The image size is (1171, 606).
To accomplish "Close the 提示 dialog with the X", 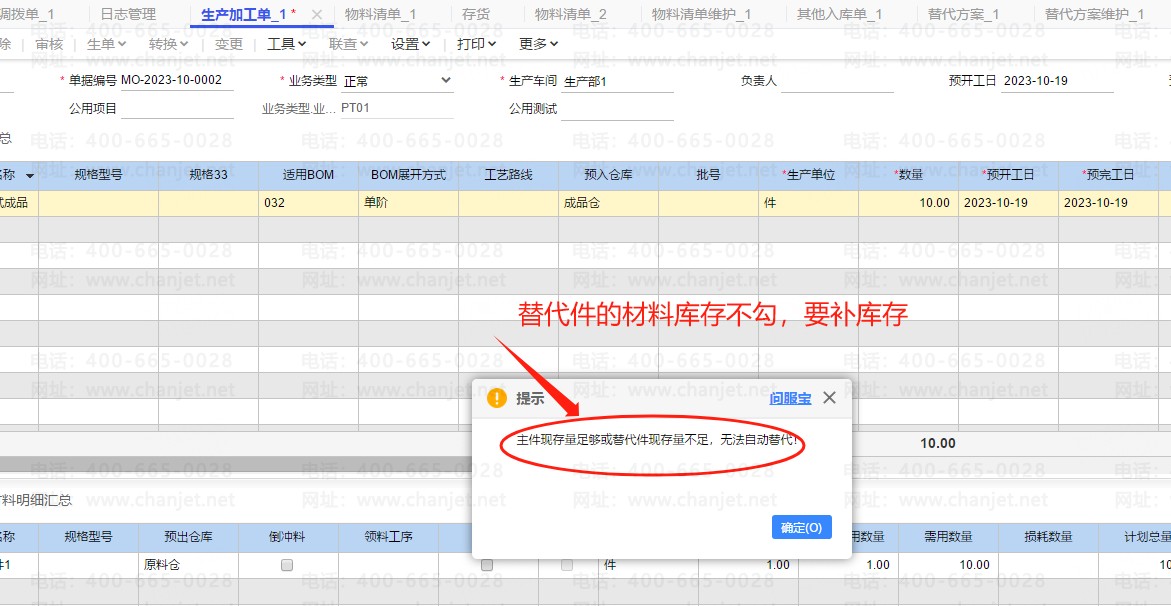I will (x=829, y=398).
